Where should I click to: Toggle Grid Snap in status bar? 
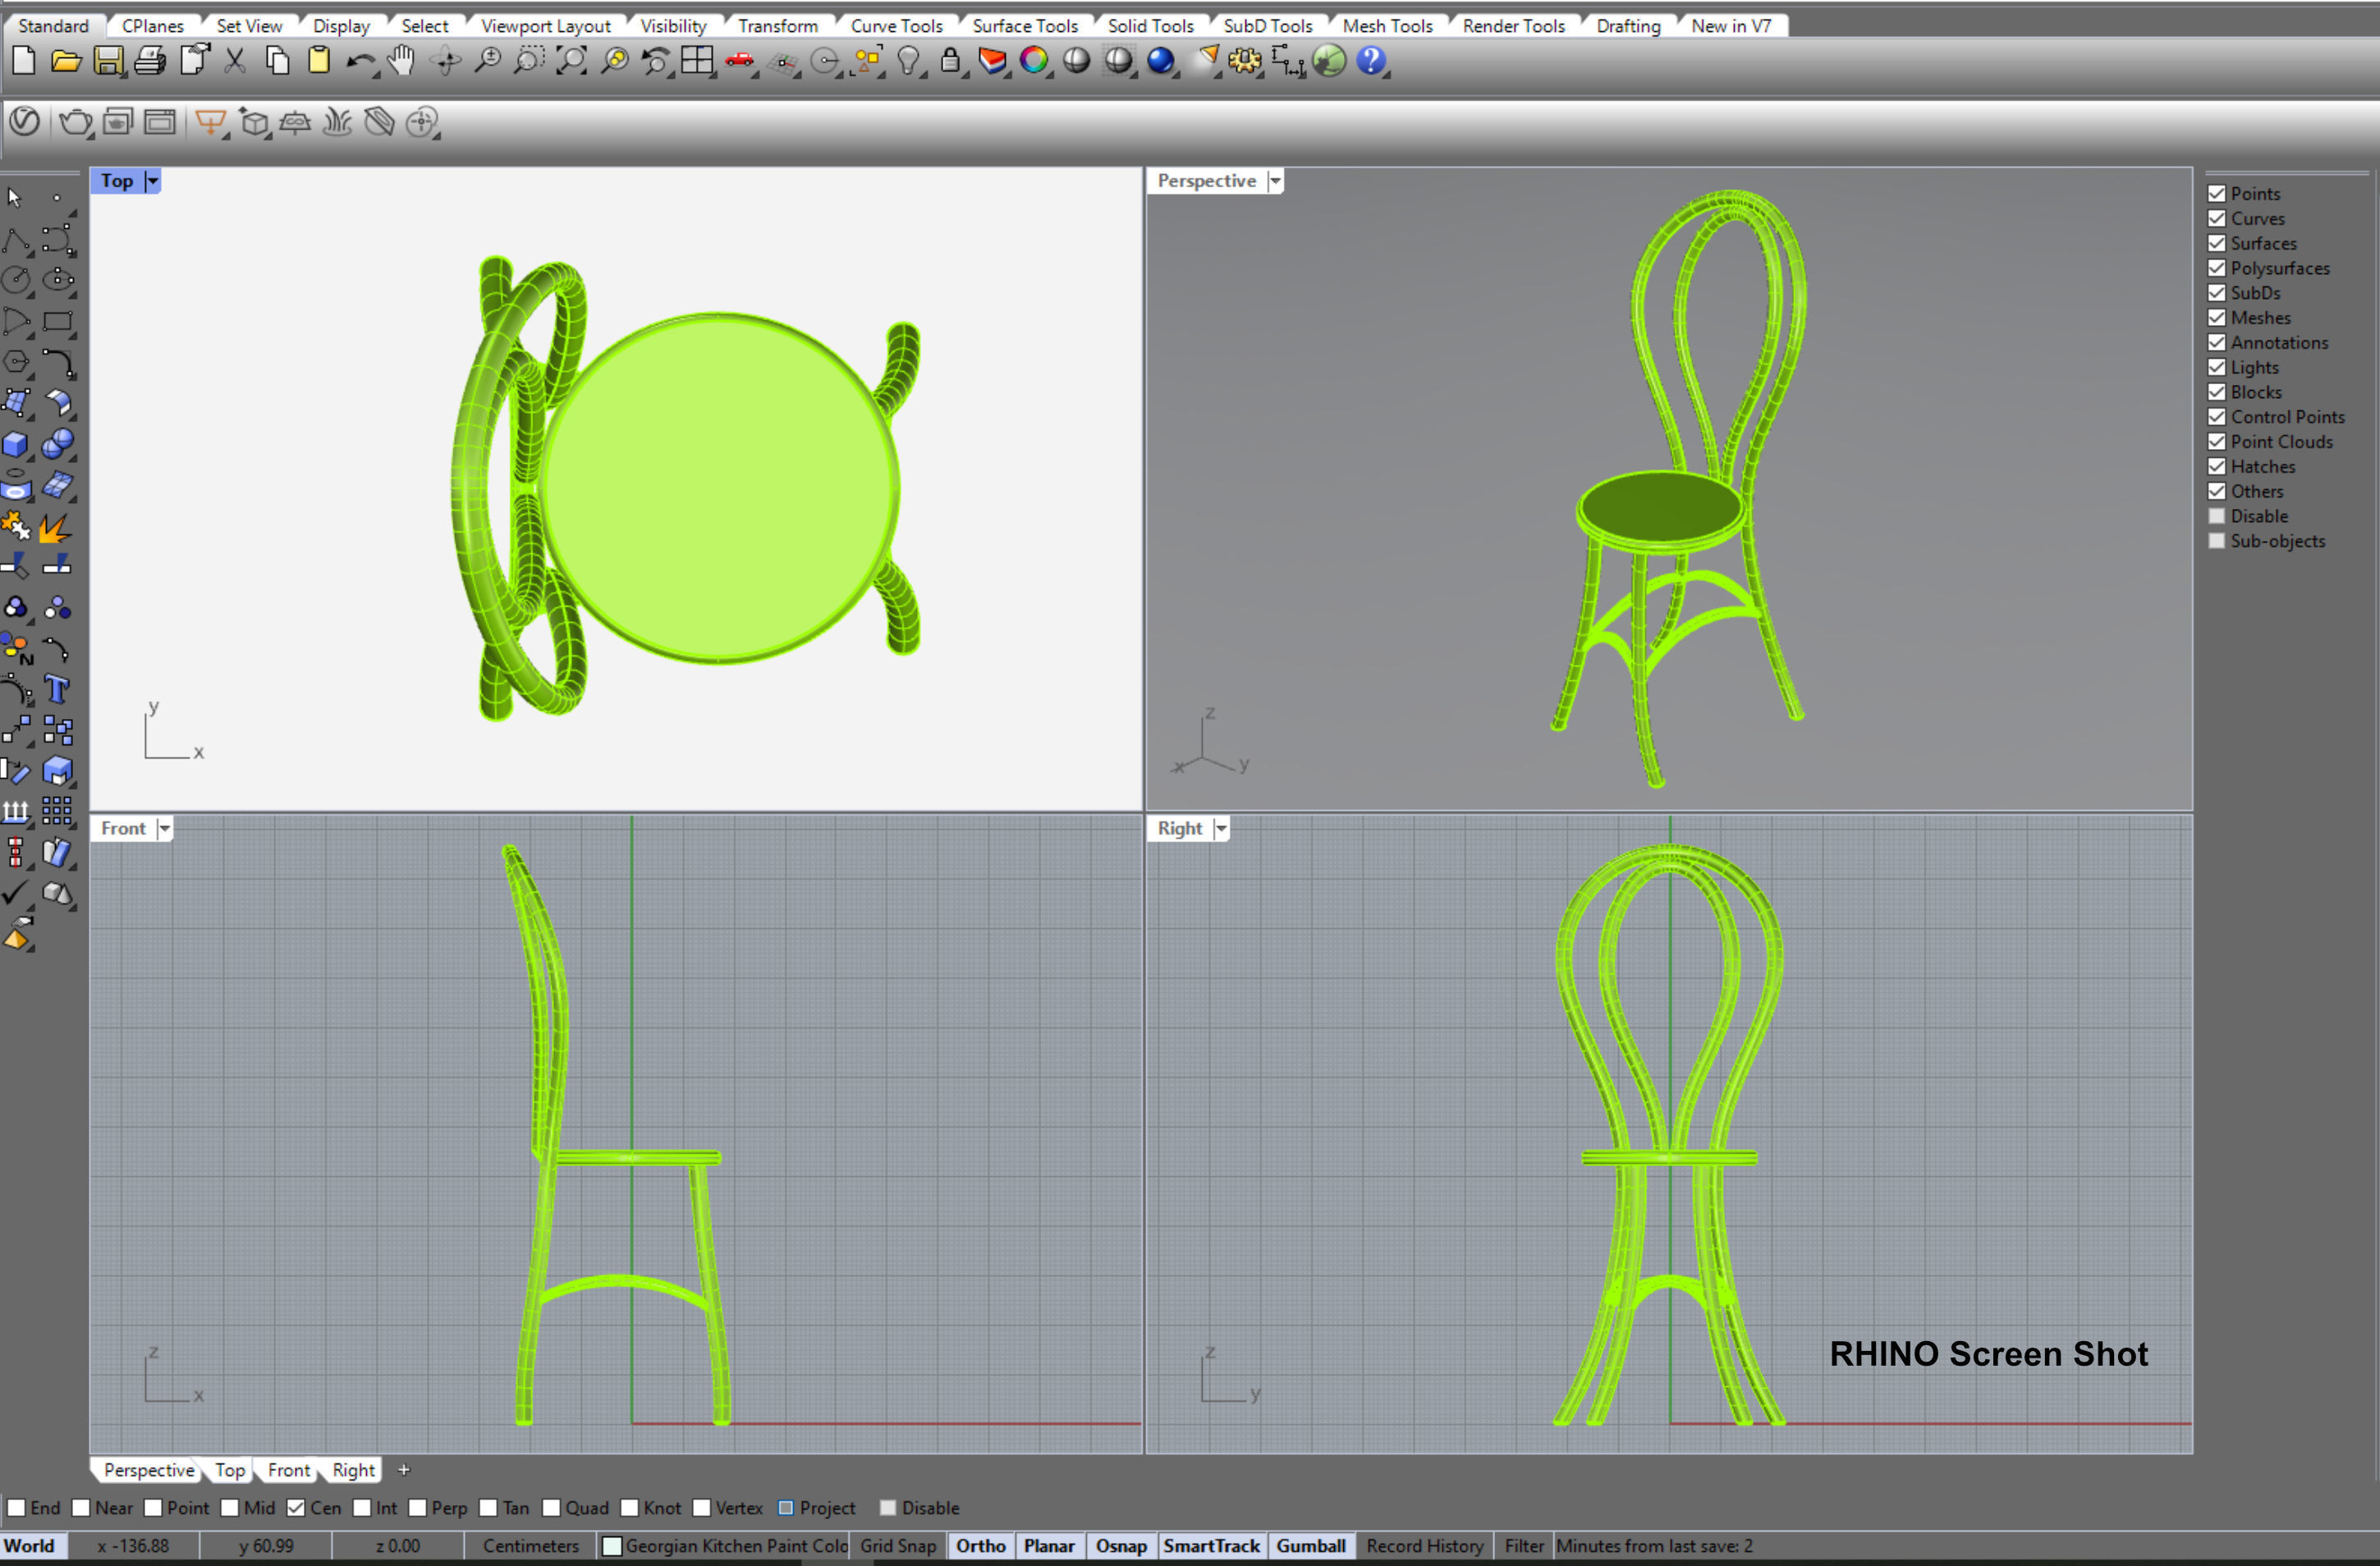pos(897,1545)
